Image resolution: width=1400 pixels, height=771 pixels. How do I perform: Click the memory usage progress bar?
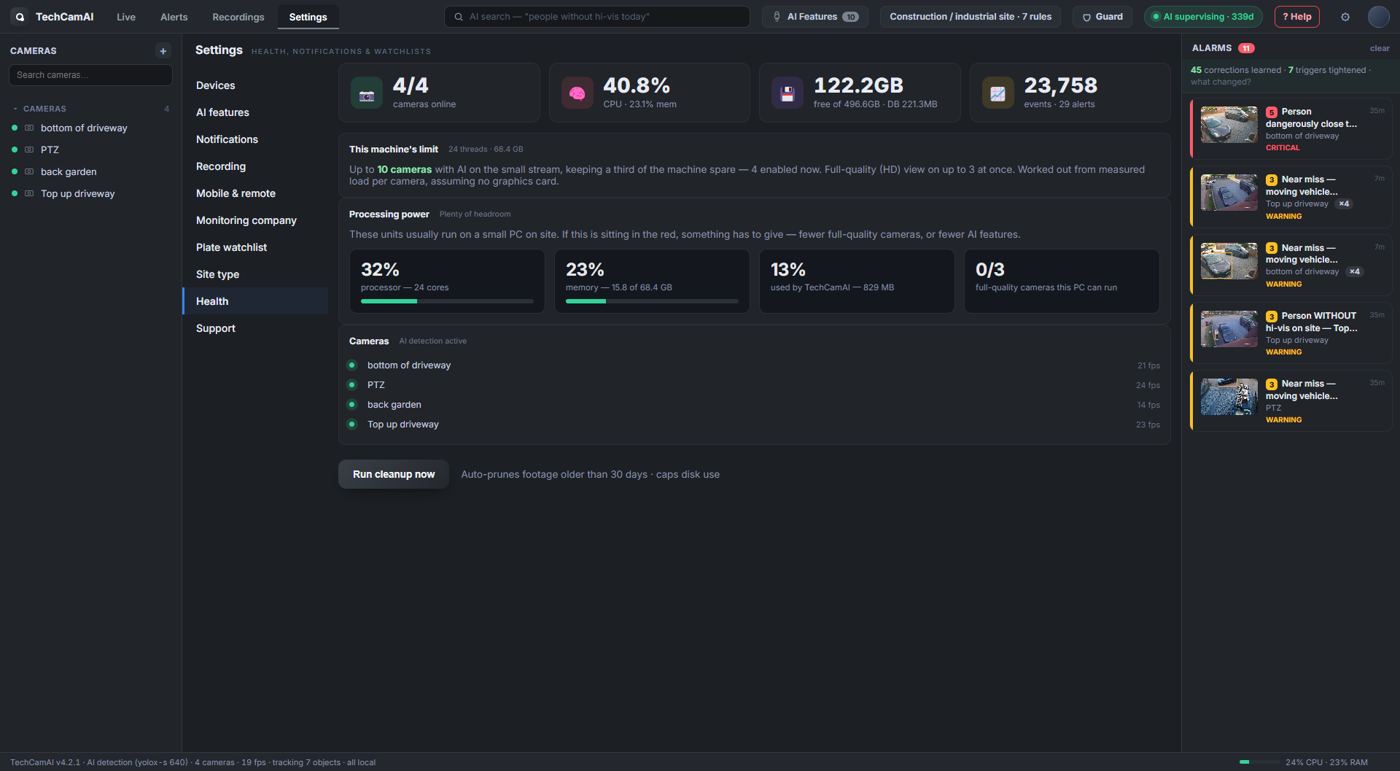point(652,301)
